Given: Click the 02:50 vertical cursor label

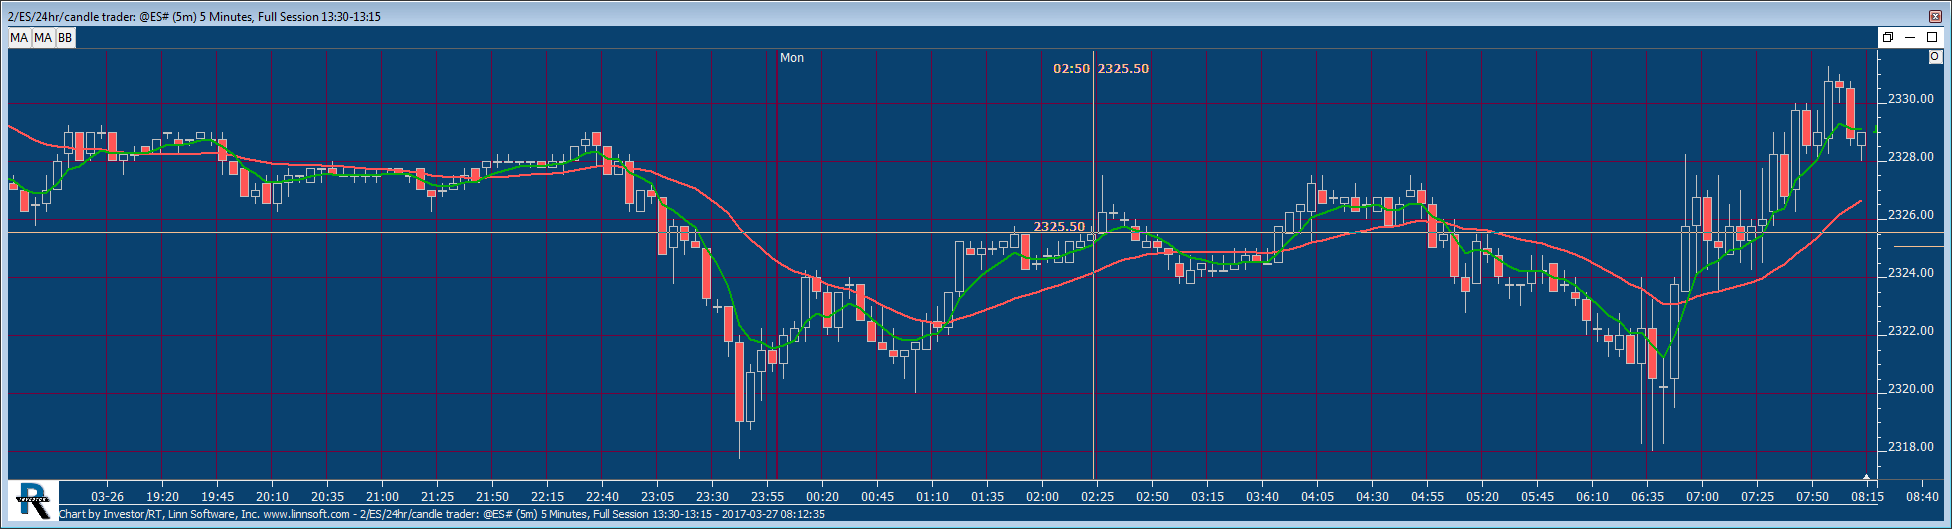Looking at the screenshot, I should [1071, 69].
